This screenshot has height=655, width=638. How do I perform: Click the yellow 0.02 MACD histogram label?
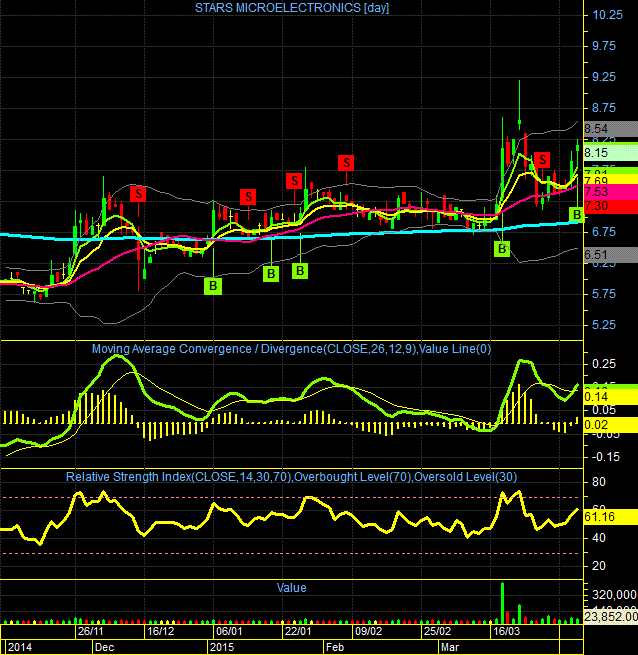tap(611, 425)
